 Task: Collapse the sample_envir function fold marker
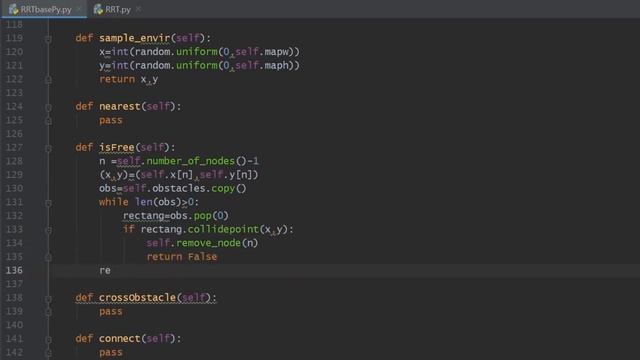(x=48, y=39)
